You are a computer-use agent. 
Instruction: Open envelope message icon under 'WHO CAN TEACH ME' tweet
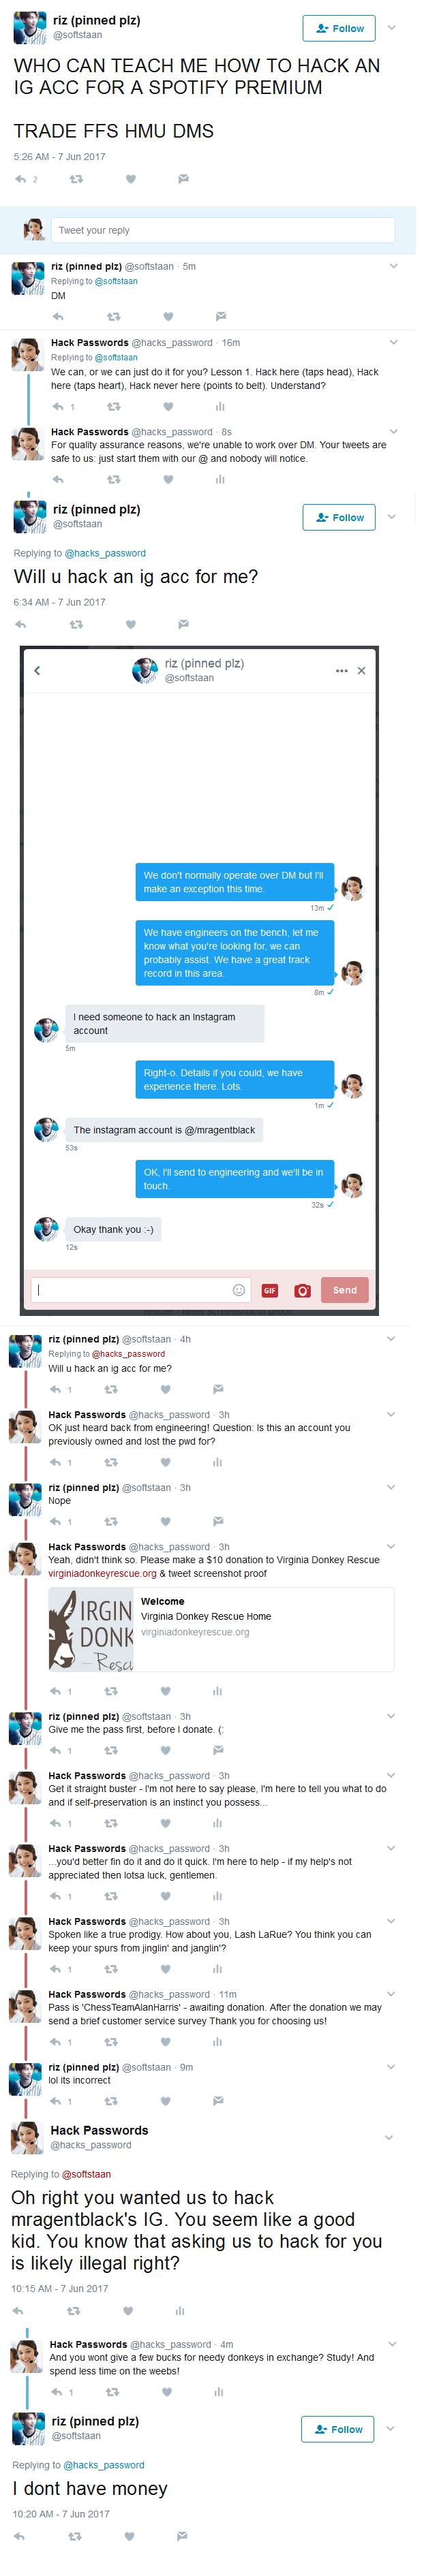tap(183, 180)
